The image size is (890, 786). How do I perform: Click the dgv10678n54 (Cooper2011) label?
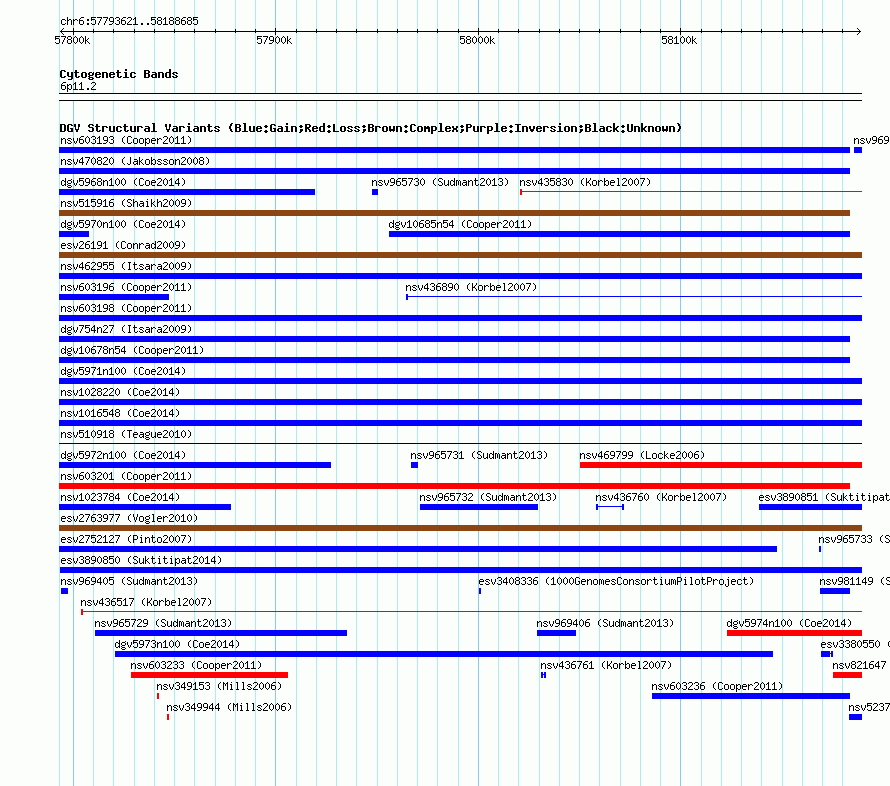point(132,350)
